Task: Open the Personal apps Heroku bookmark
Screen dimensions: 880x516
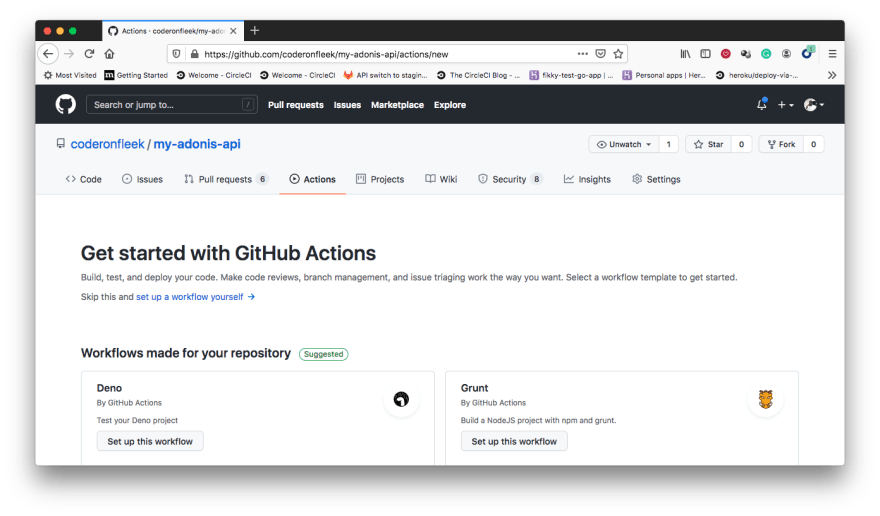Action: tap(664, 75)
